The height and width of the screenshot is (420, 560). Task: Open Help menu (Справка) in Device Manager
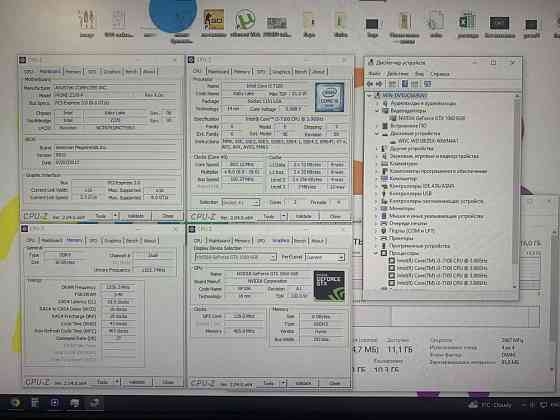coord(440,74)
